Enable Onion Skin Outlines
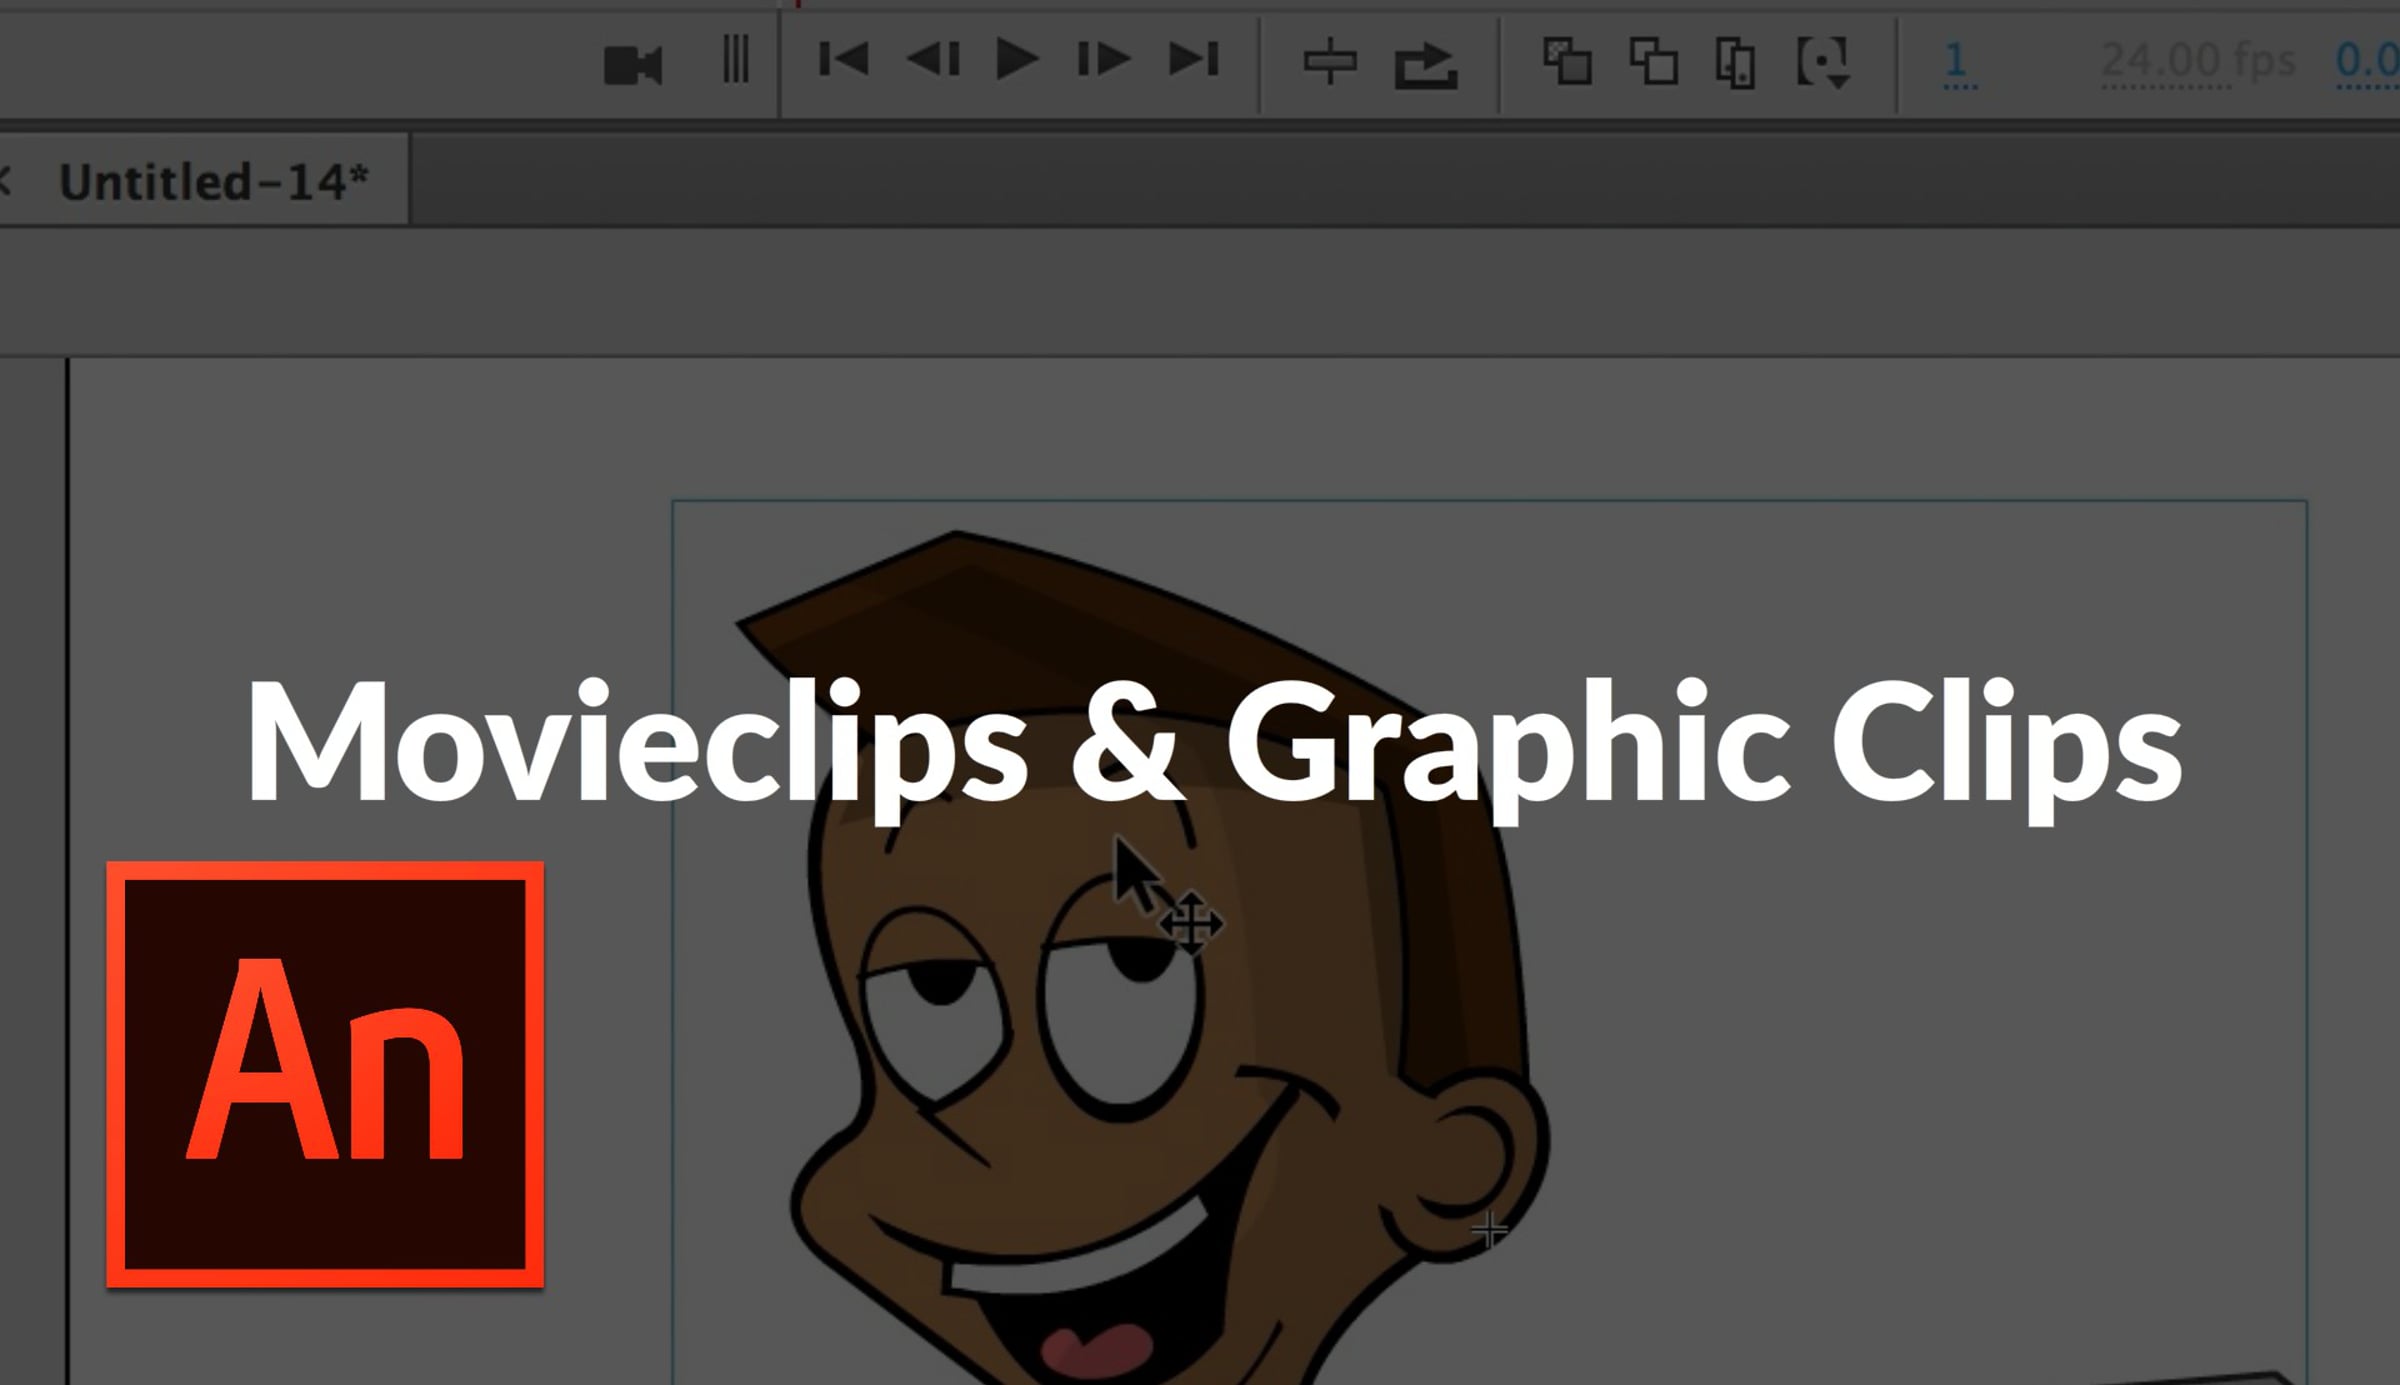This screenshot has width=2400, height=1385. [1654, 62]
